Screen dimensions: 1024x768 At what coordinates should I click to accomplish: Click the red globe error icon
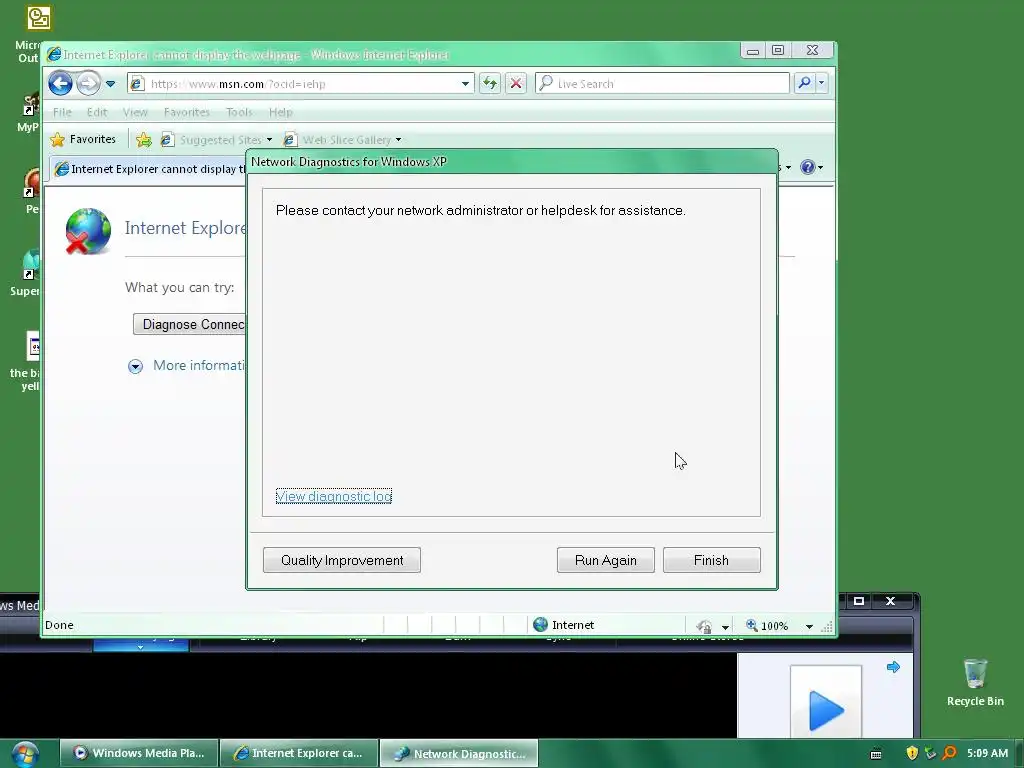pyautogui.click(x=88, y=231)
